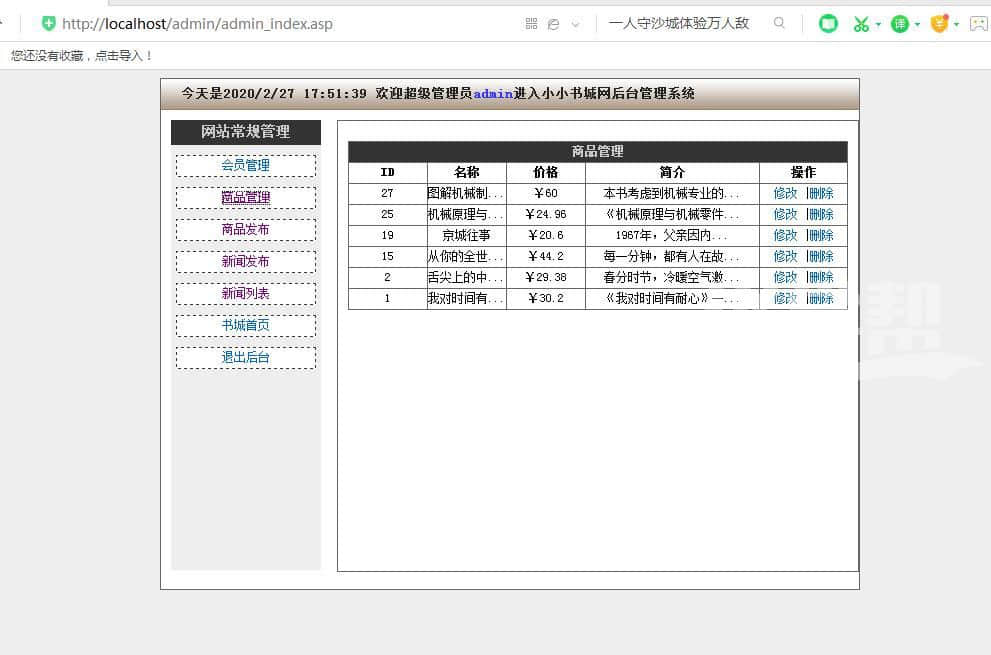Open 新闻列表 in the sidebar
Viewport: 991px width, 655px height.
pyautogui.click(x=245, y=294)
